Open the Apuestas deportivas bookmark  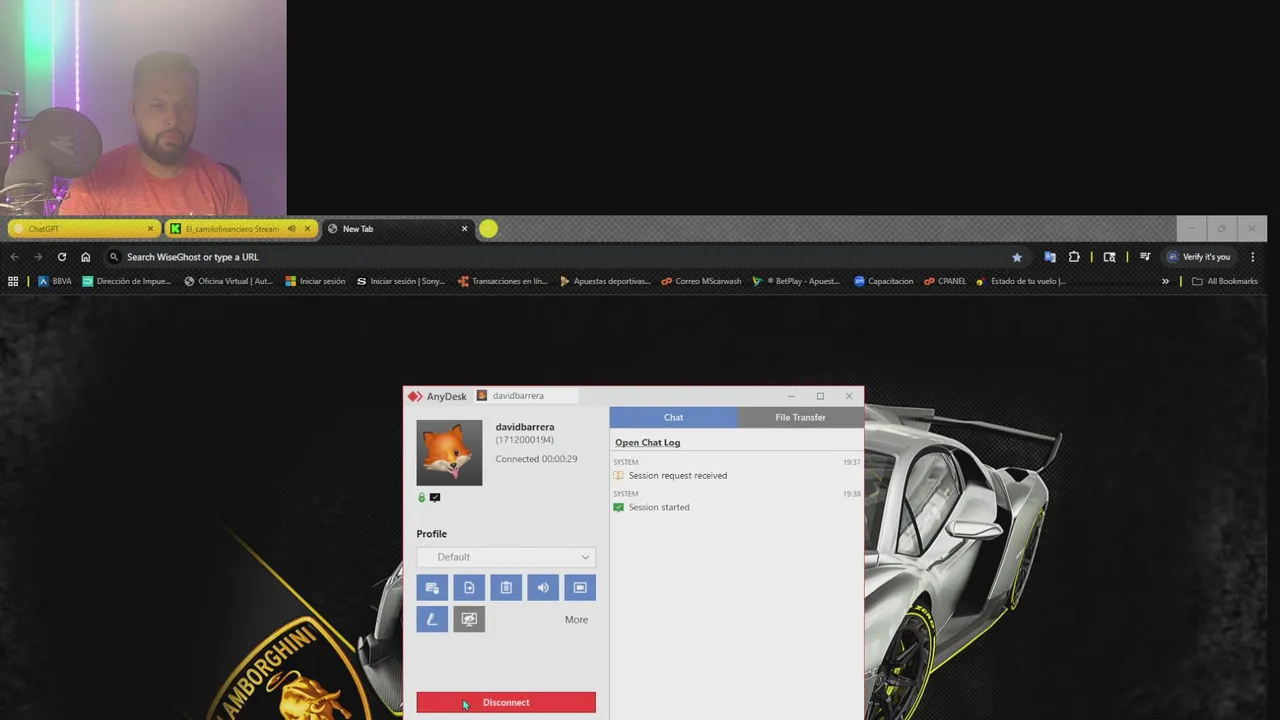tap(605, 281)
